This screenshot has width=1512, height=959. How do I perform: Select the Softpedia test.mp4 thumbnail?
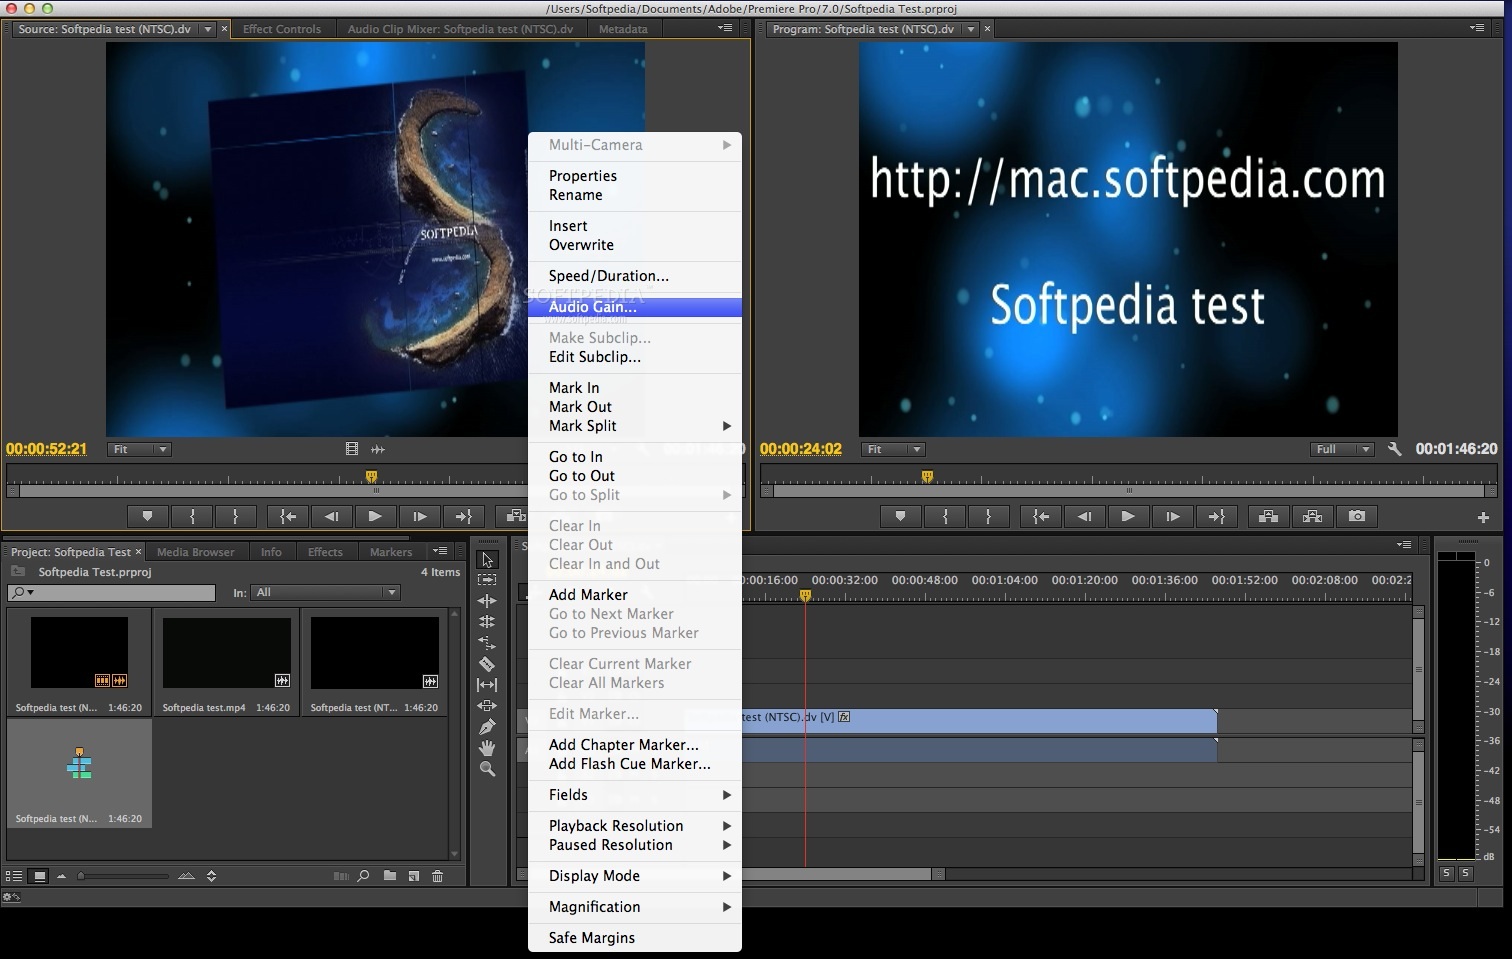pyautogui.click(x=226, y=654)
